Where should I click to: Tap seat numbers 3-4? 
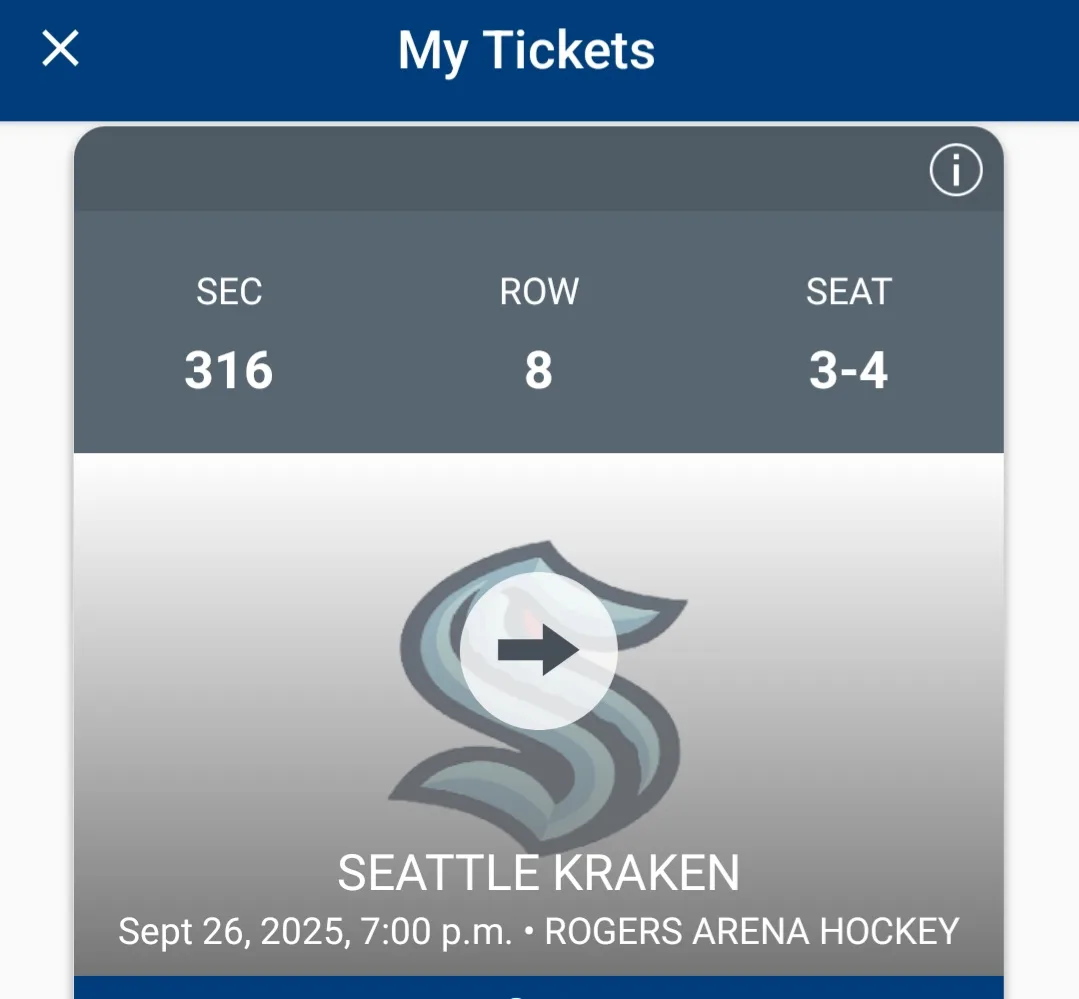(x=848, y=371)
